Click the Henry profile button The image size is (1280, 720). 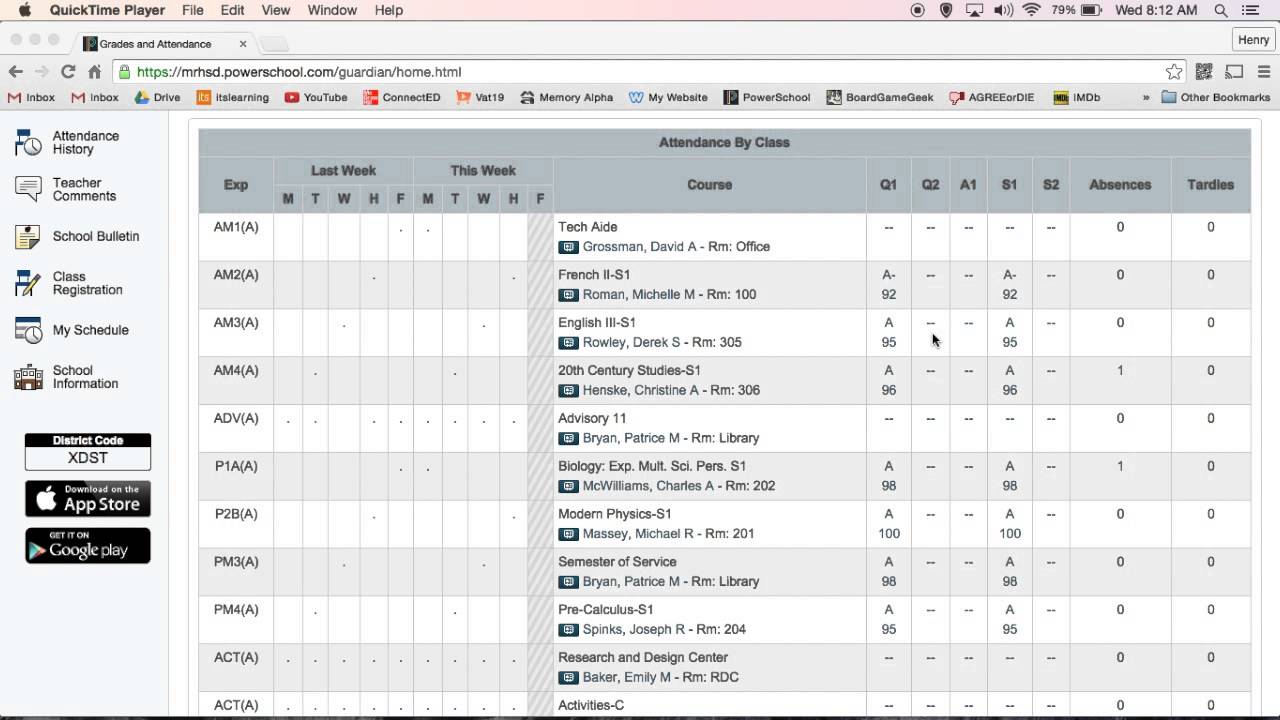tap(1253, 40)
